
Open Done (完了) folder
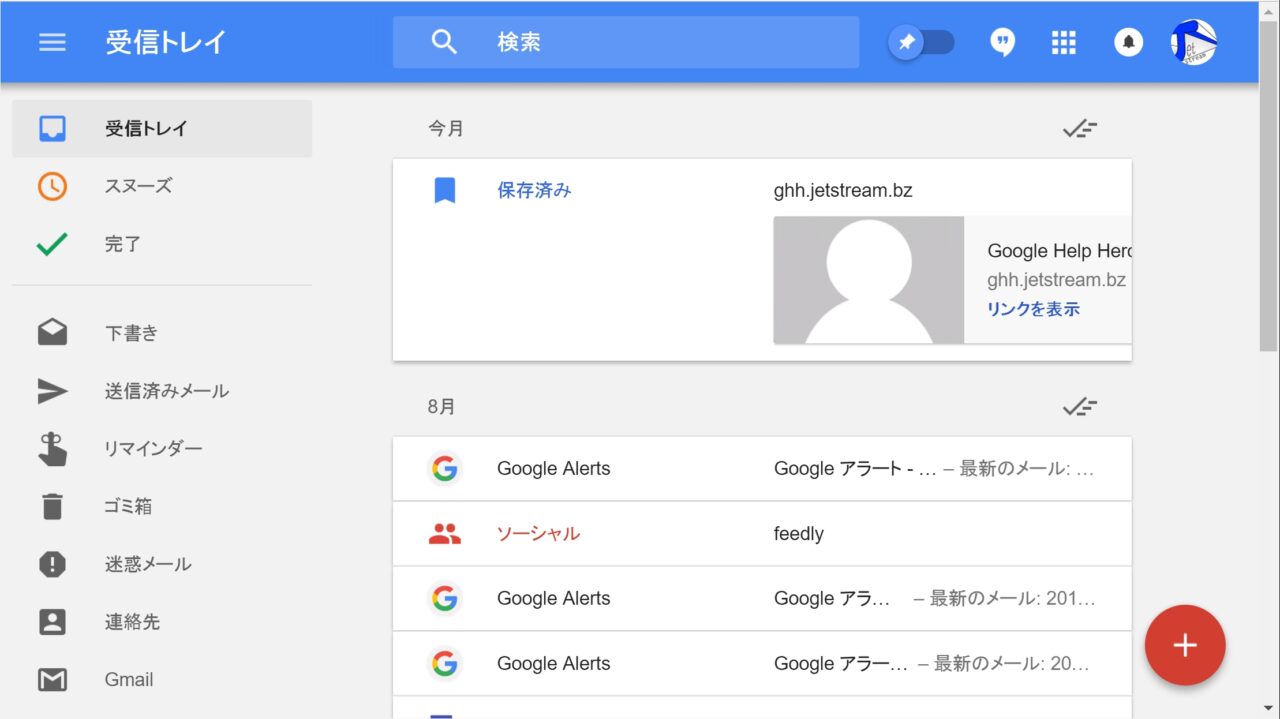tap(123, 244)
